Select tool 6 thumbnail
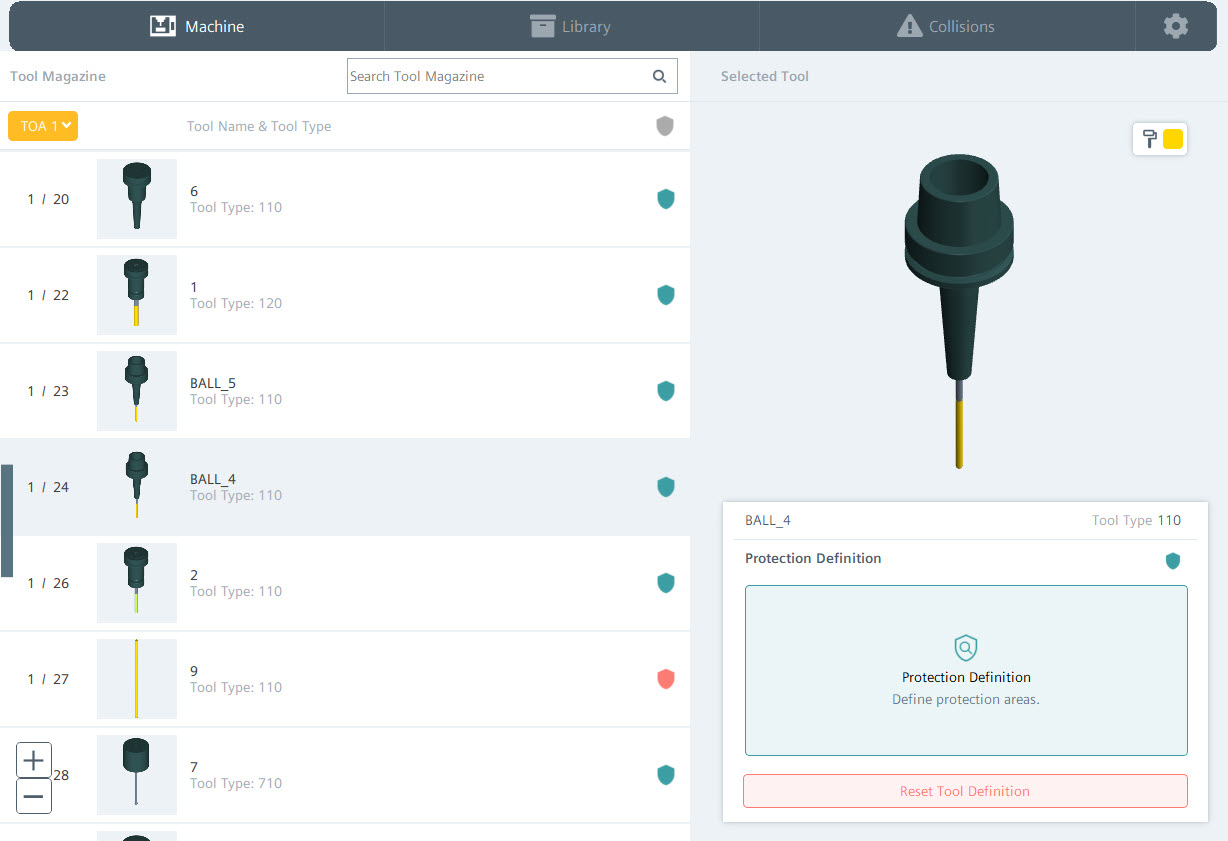 pos(137,199)
